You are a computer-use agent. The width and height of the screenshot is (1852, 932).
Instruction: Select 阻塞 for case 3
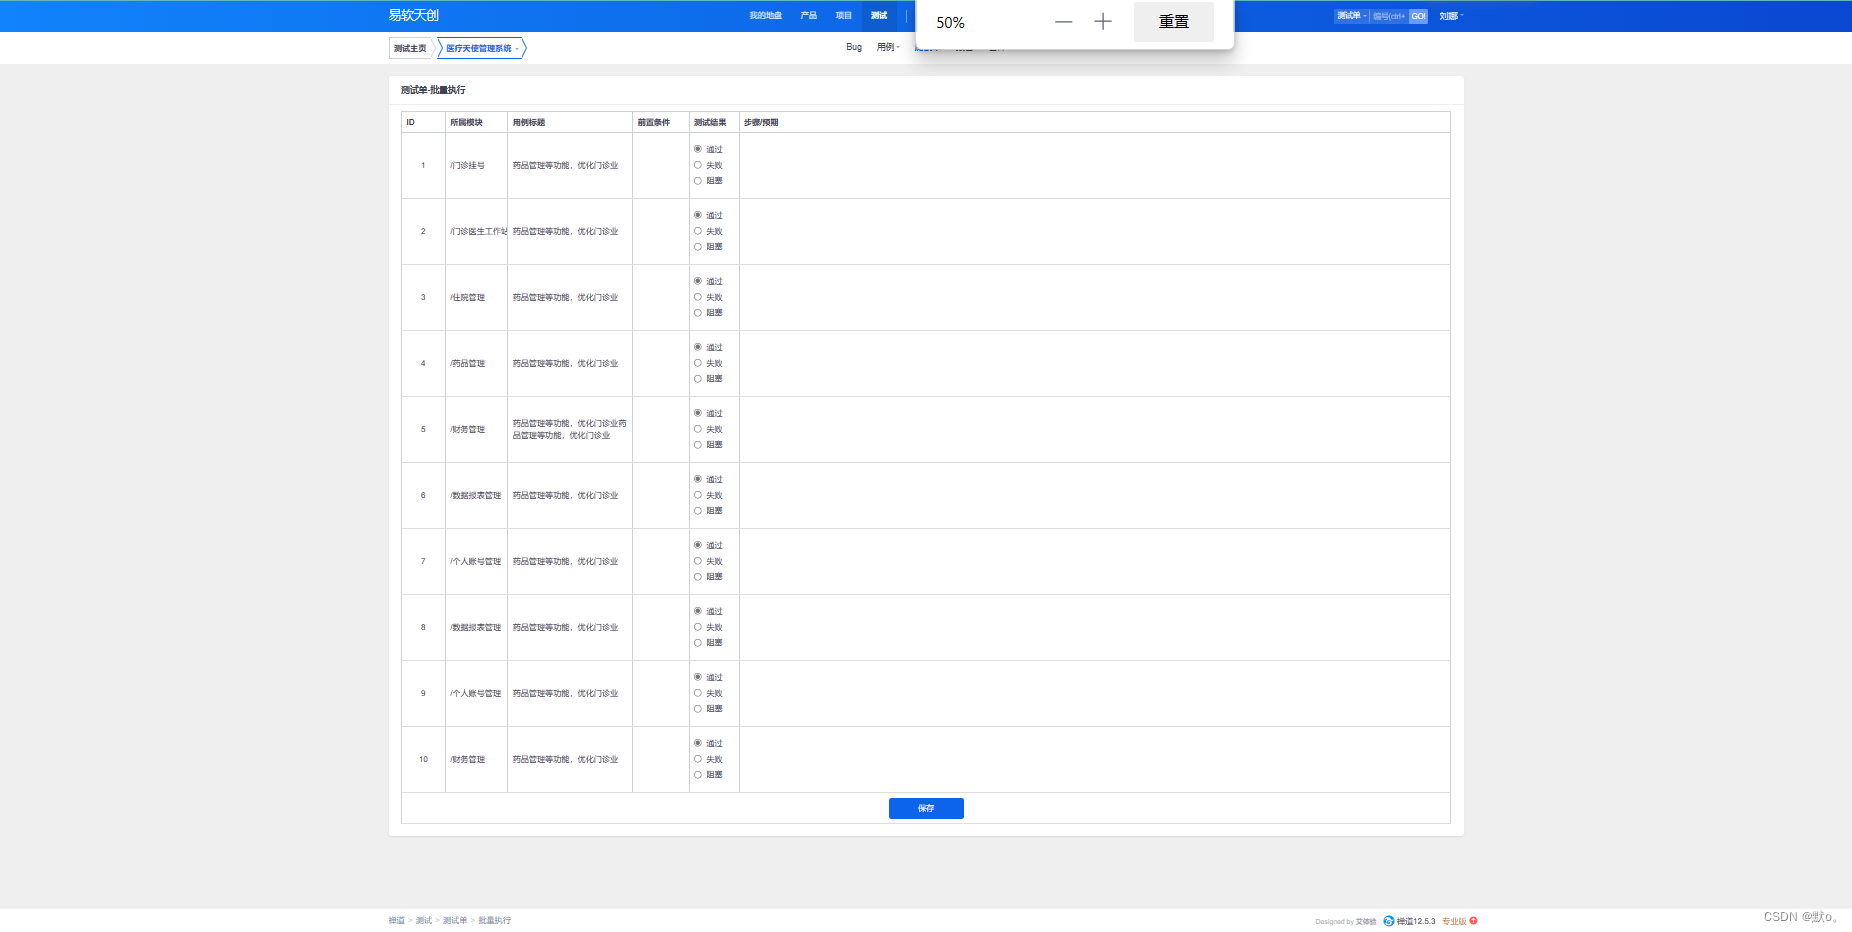click(x=698, y=313)
